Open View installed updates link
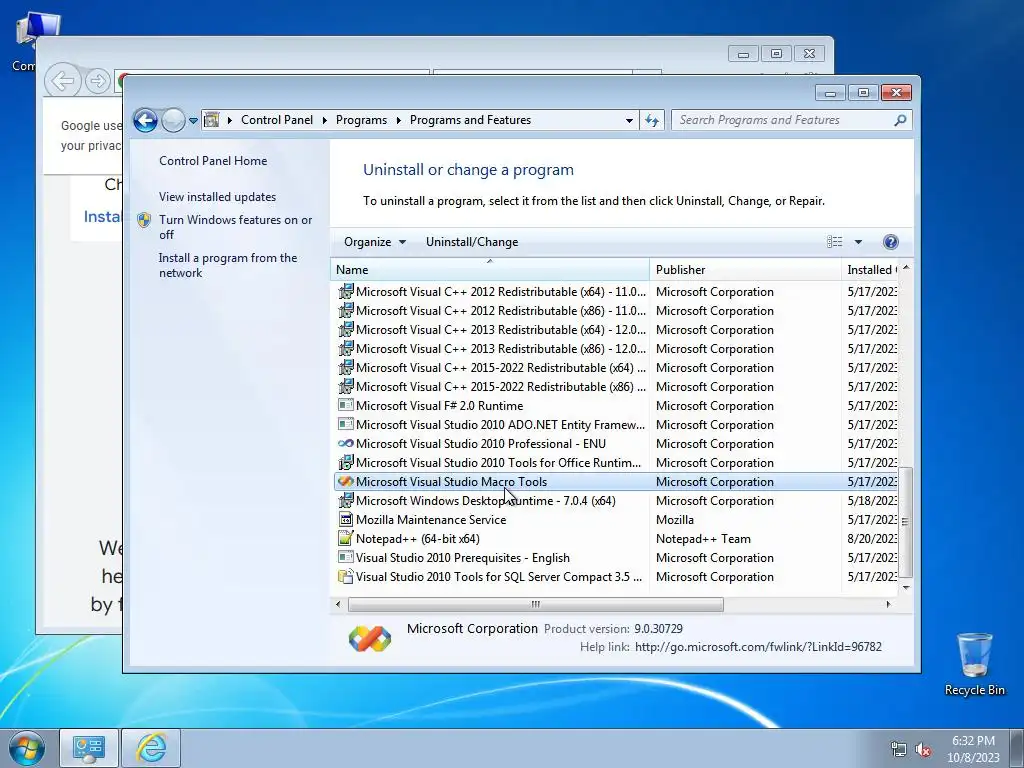 pos(217,197)
